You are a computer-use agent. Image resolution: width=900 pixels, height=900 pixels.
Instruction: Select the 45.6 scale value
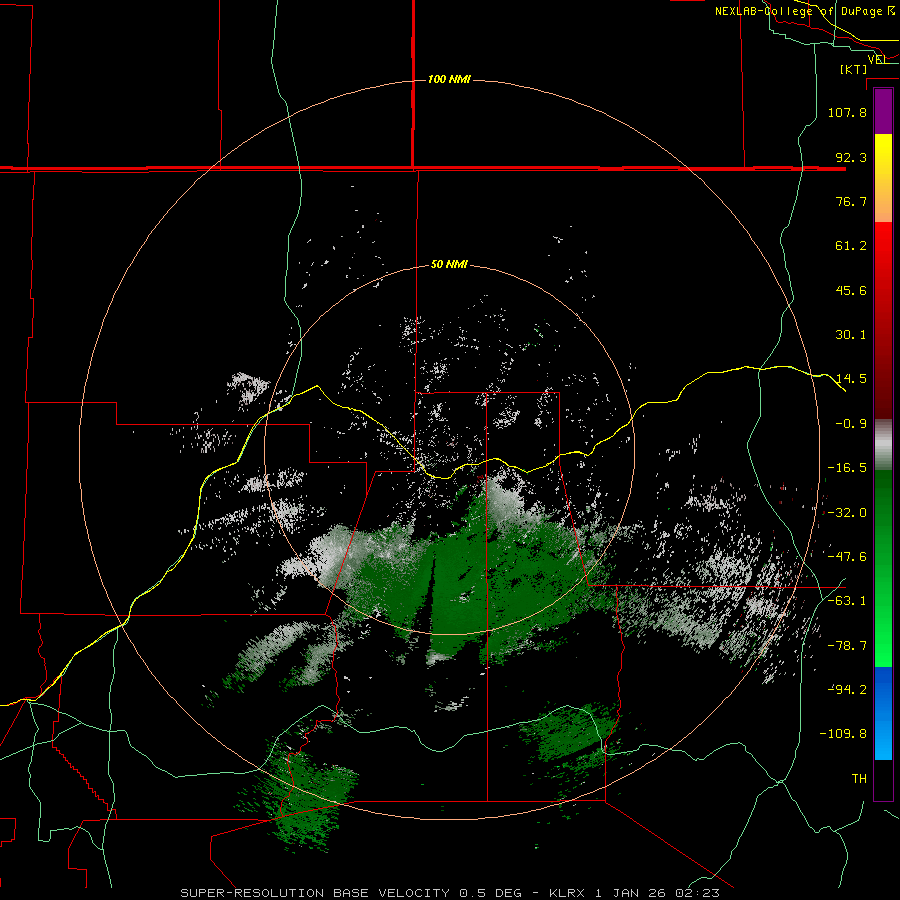tap(851, 290)
